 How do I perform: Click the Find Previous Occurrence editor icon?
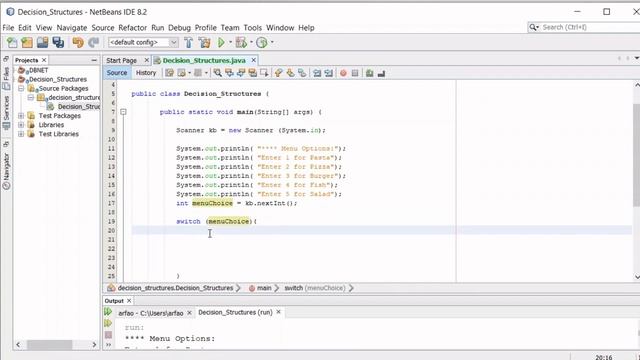click(x=229, y=73)
